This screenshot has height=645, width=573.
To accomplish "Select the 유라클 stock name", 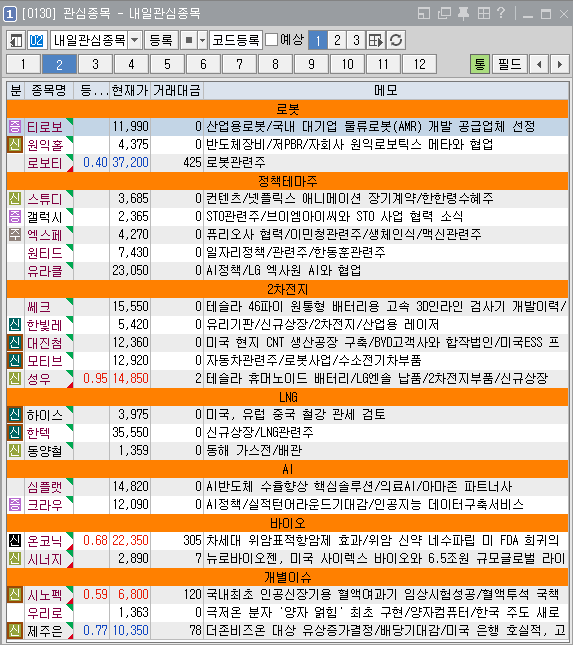I will click(x=44, y=271).
